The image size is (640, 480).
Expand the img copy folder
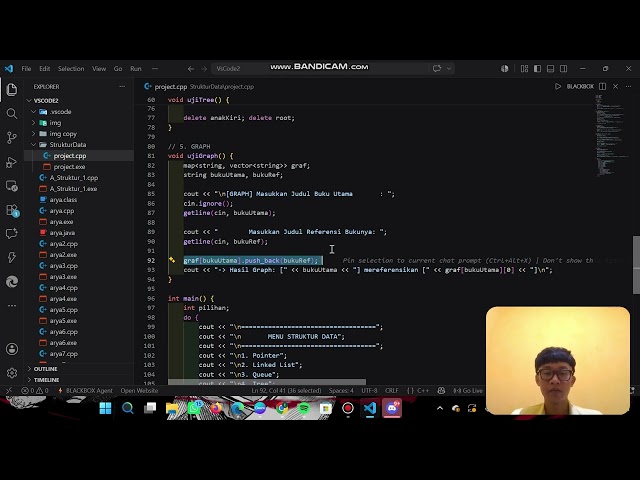(x=33, y=133)
